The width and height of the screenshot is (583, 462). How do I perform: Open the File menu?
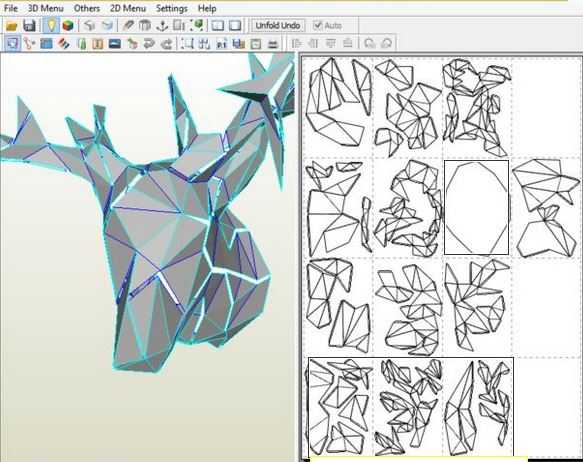click(x=10, y=8)
